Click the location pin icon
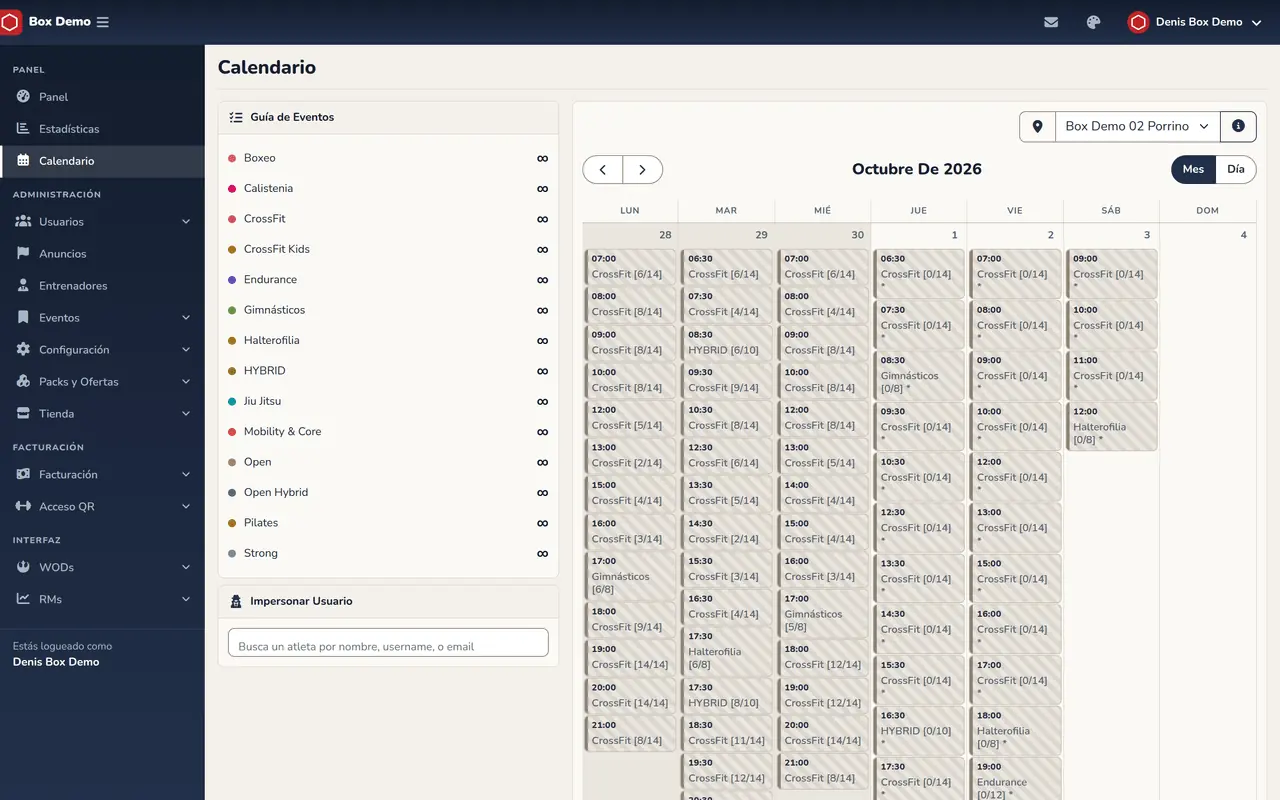This screenshot has height=800, width=1280. (x=1037, y=126)
